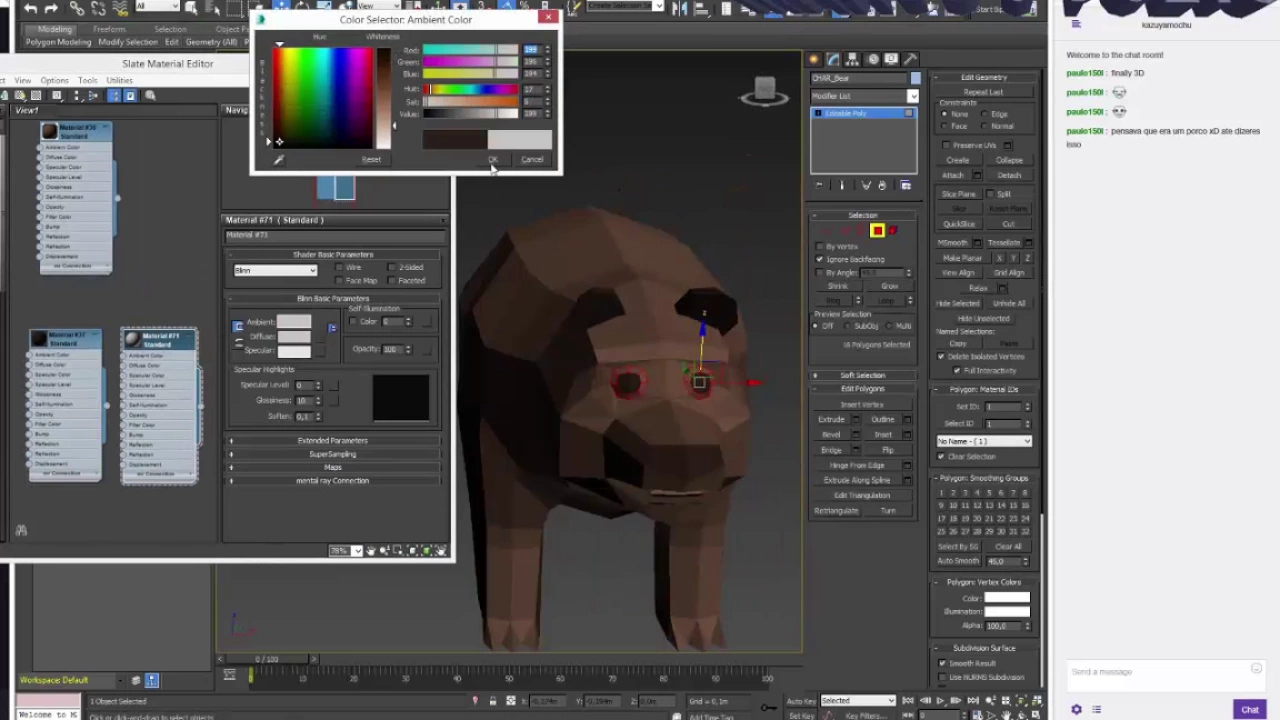Open the Hierarchy command panel tab
Viewport: 1280px width, 720px height.
853,59
